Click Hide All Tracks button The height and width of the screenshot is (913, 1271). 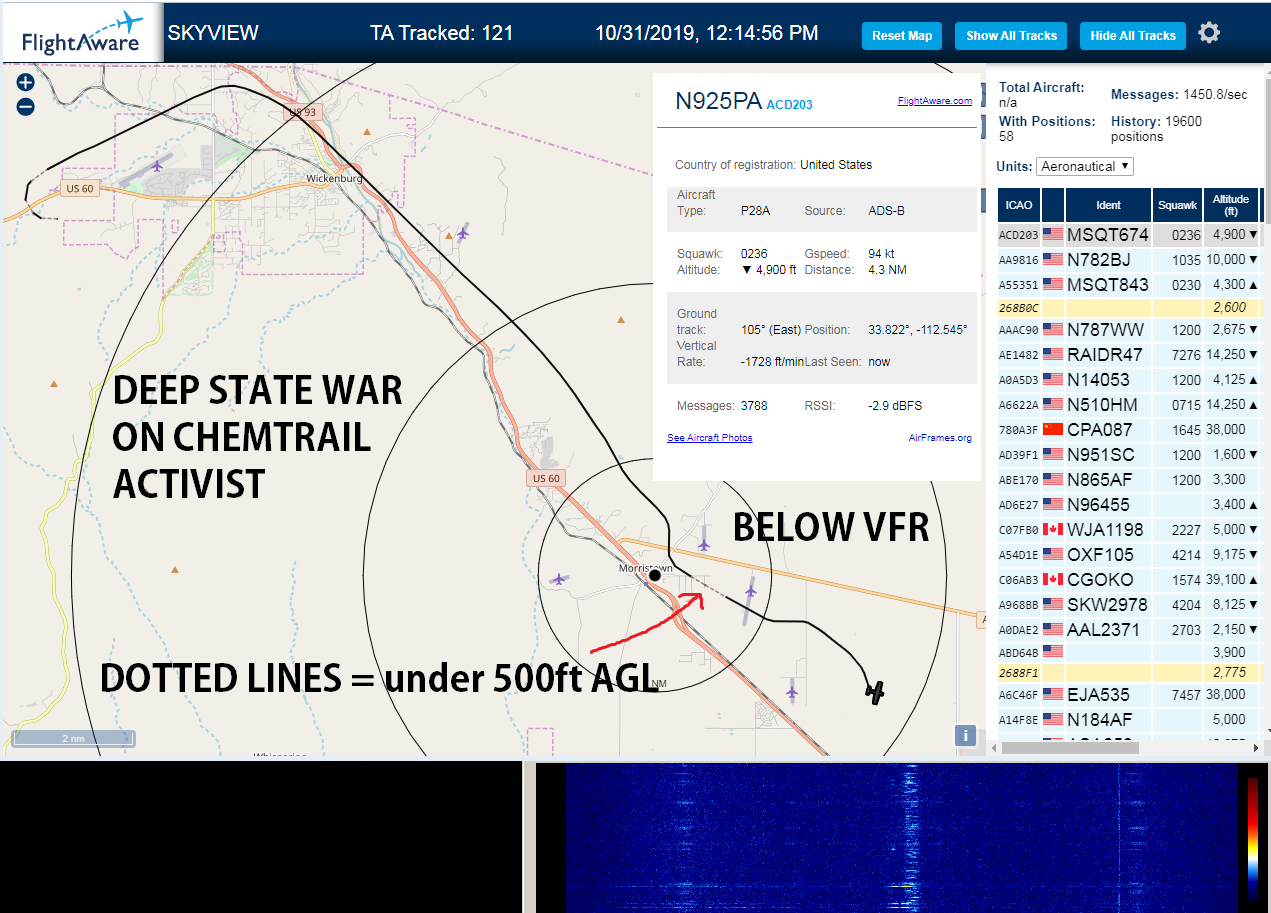click(x=1133, y=36)
